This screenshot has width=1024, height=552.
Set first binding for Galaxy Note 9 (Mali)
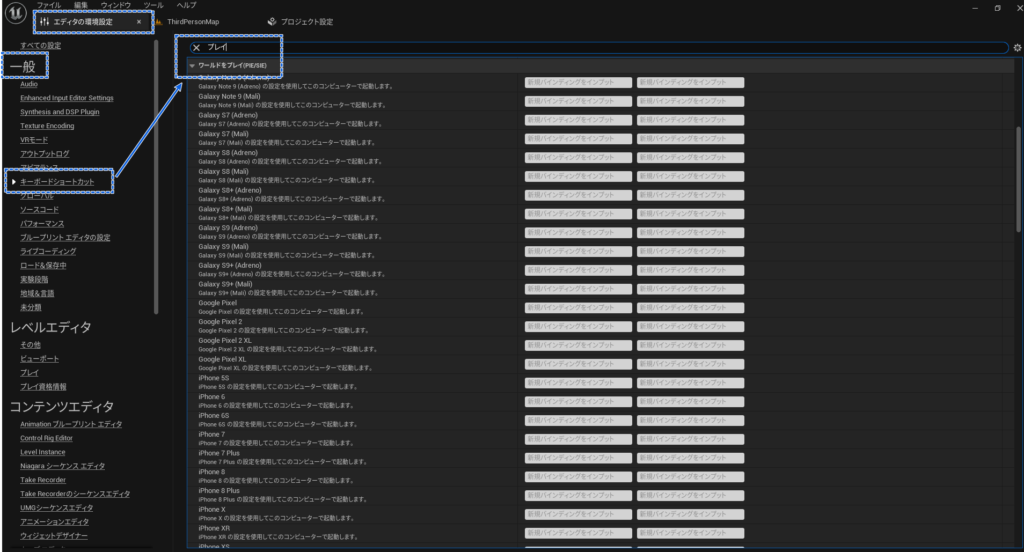(x=578, y=101)
